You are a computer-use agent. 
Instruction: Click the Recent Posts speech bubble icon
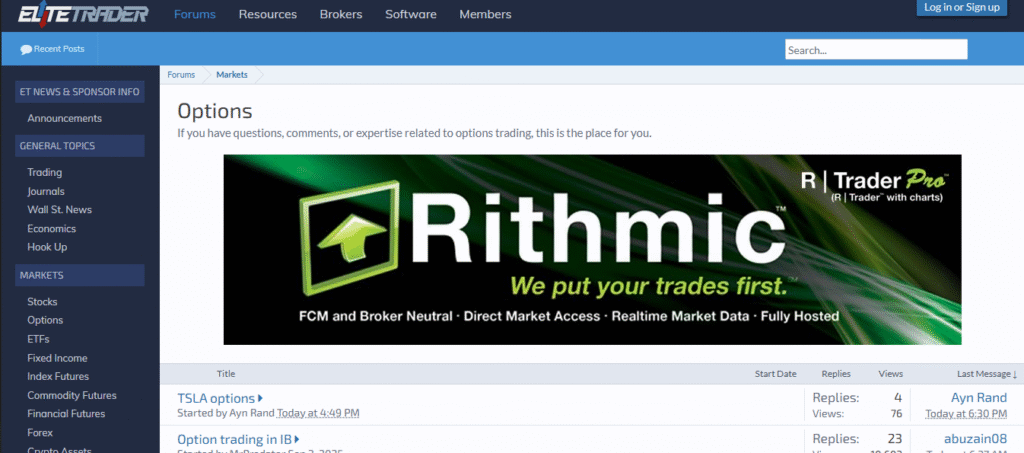pyautogui.click(x=26, y=49)
